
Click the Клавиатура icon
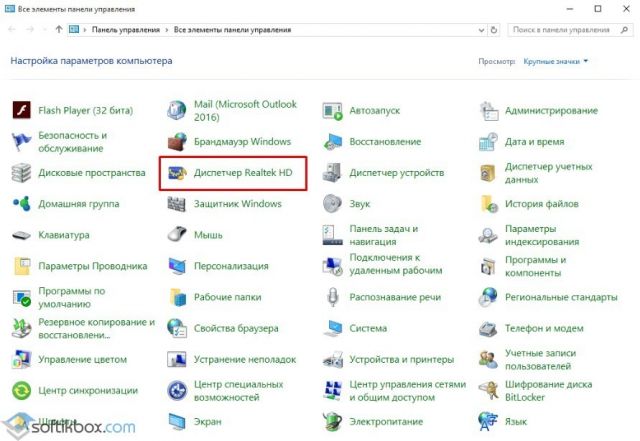(x=21, y=235)
